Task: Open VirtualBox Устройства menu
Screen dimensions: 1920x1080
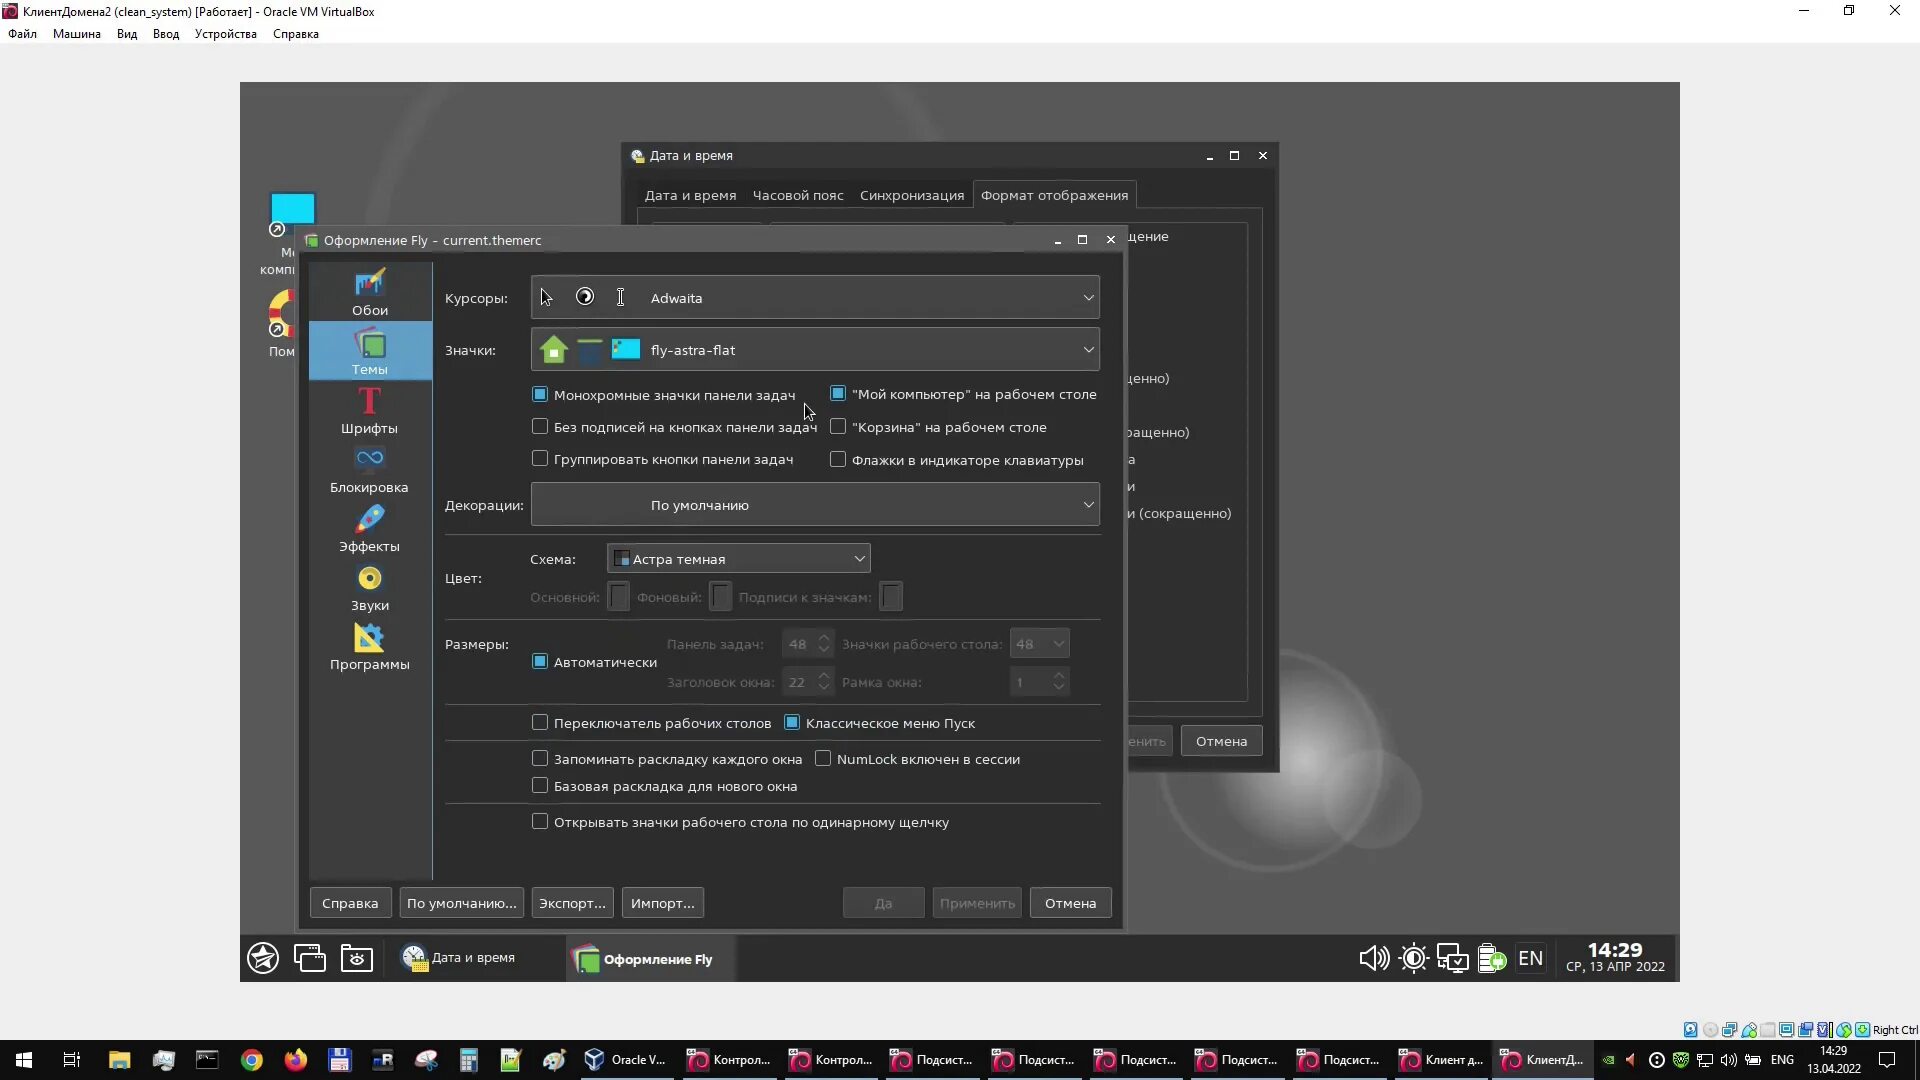Action: pos(226,34)
